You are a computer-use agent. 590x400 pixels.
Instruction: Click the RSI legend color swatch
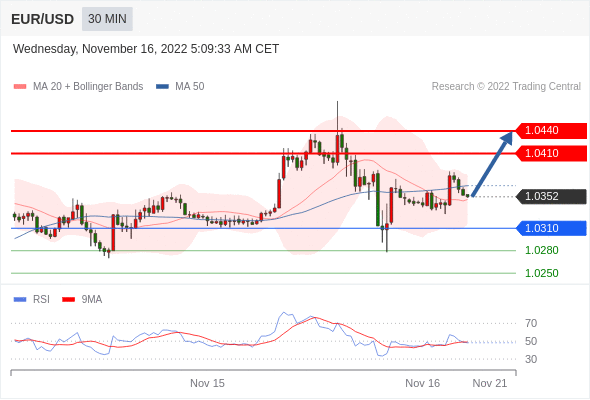(20, 300)
